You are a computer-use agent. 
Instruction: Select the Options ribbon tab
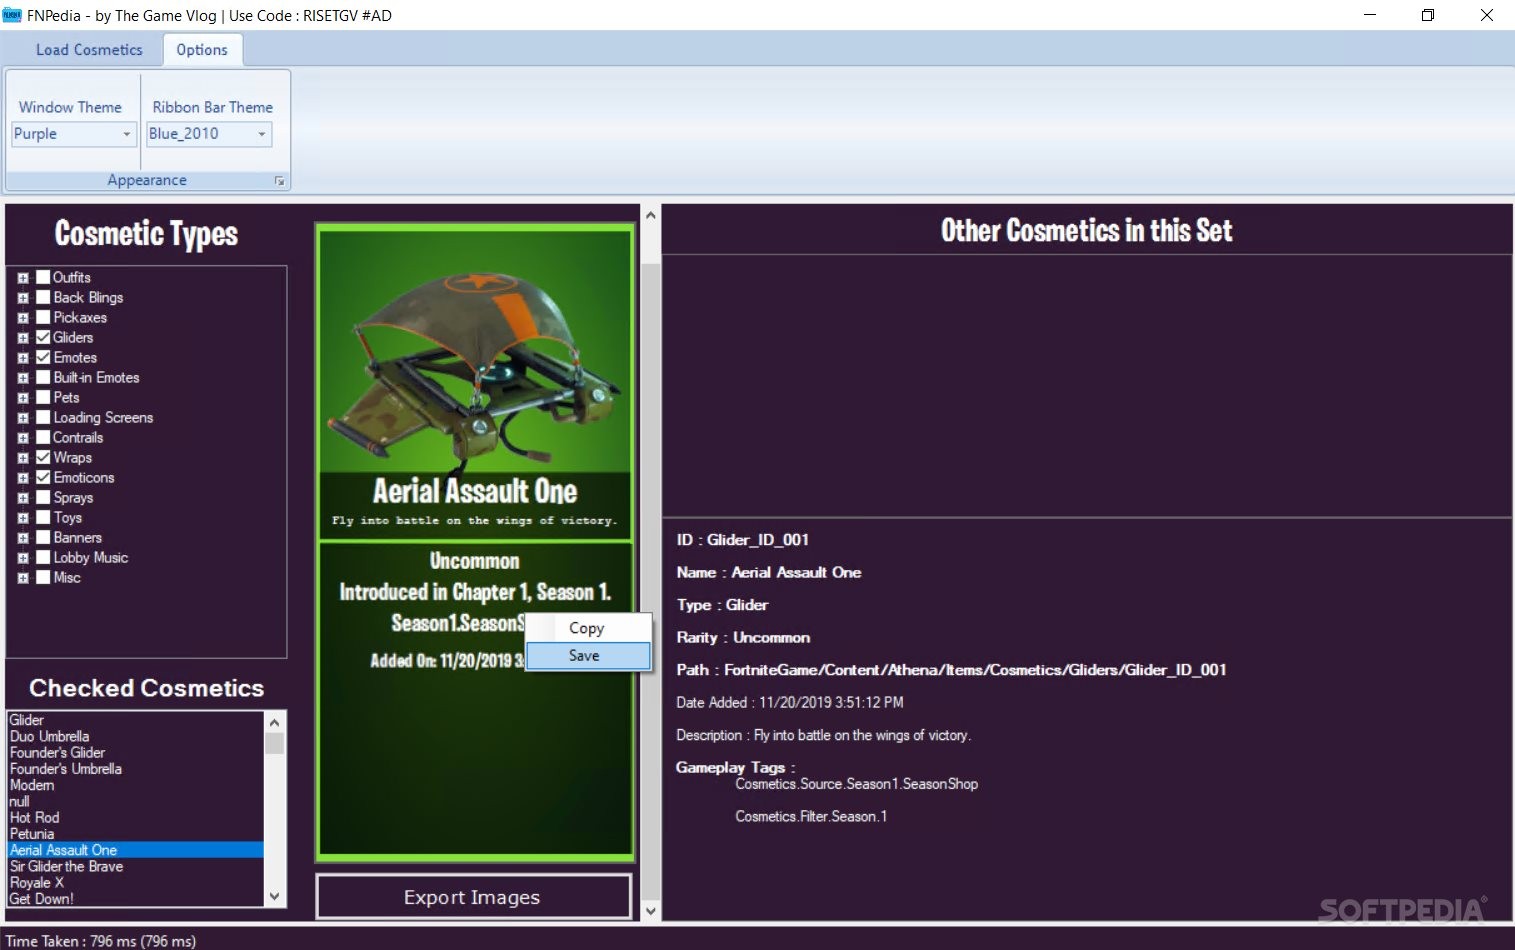pyautogui.click(x=202, y=50)
